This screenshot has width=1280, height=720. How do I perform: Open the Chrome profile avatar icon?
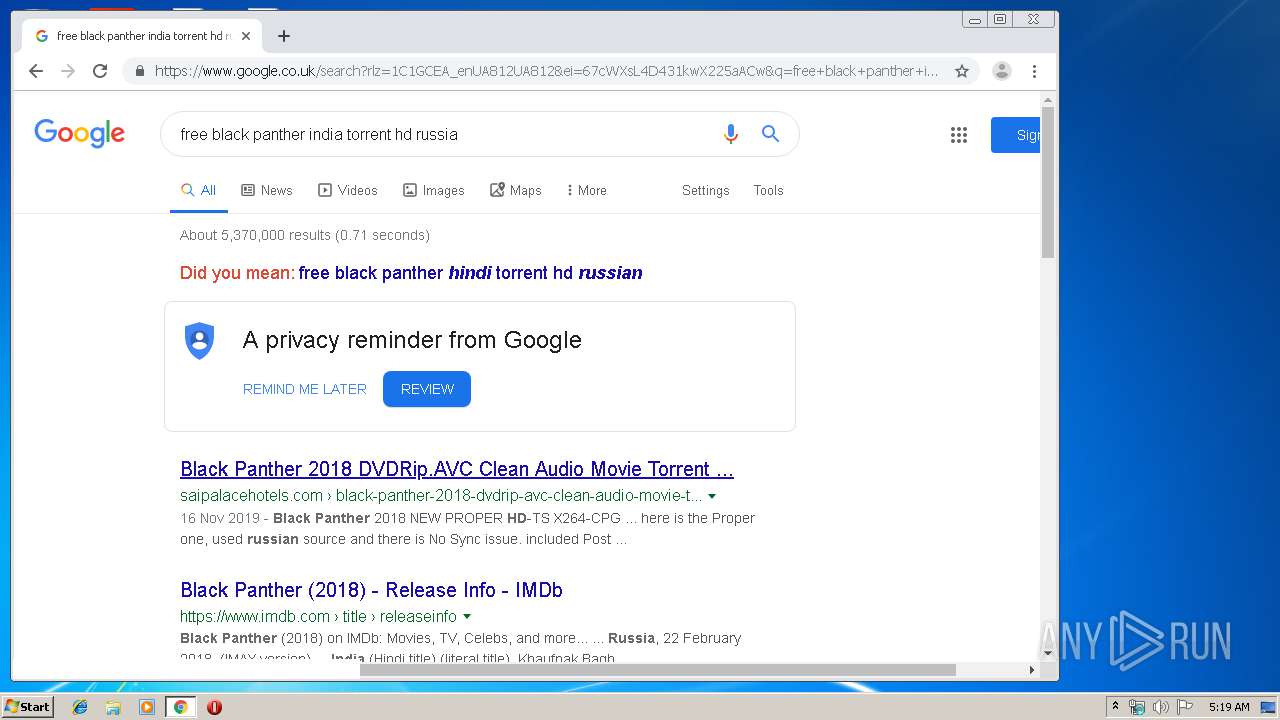[1001, 71]
